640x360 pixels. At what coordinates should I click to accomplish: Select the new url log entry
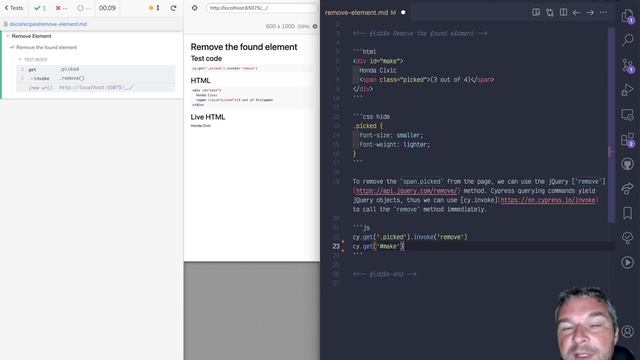click(96, 87)
